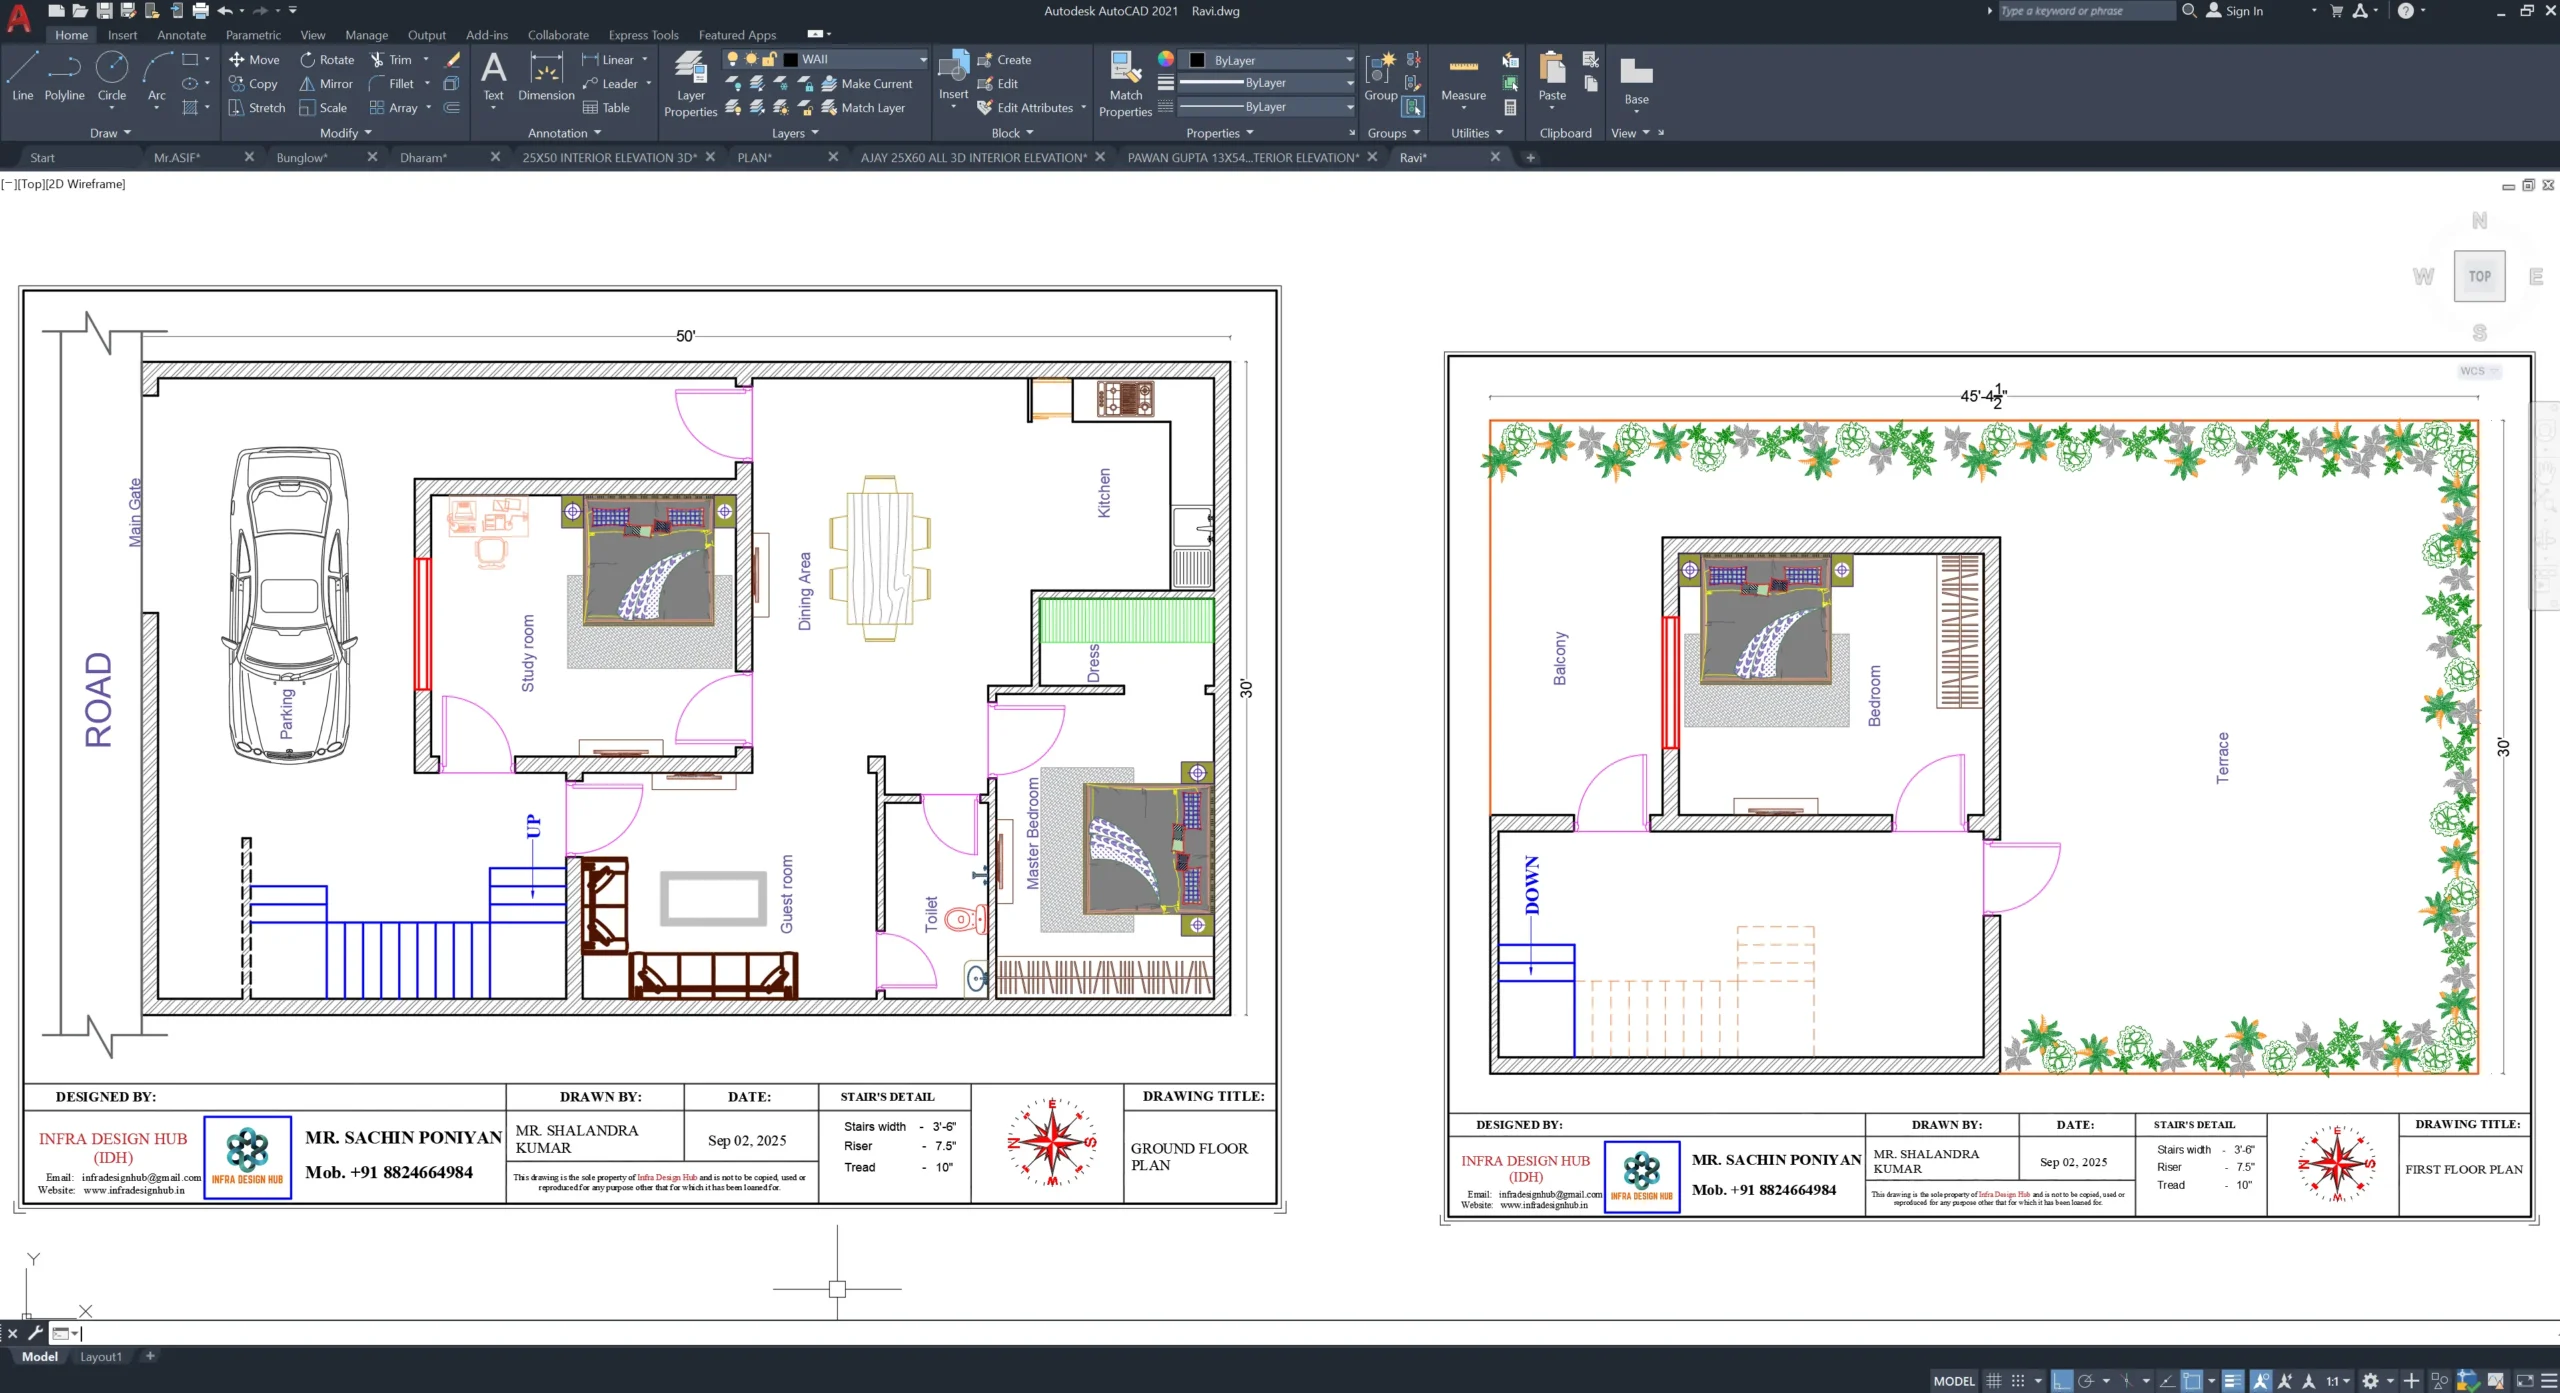Viewport: 2560px width, 1393px height.
Task: Toggle the drawing grid display
Action: tap(1993, 1381)
